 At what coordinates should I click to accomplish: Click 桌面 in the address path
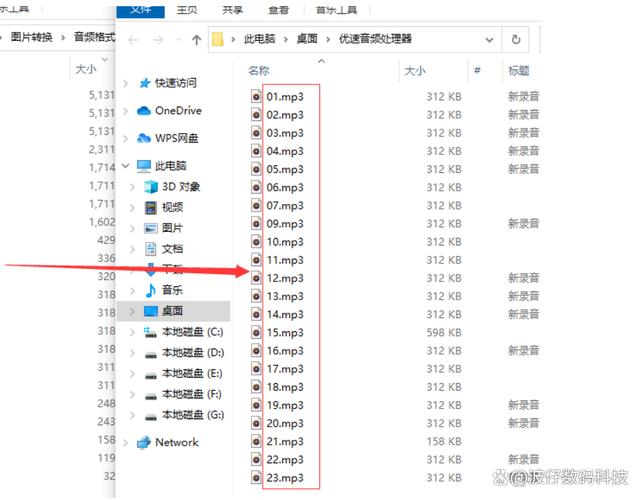click(307, 39)
